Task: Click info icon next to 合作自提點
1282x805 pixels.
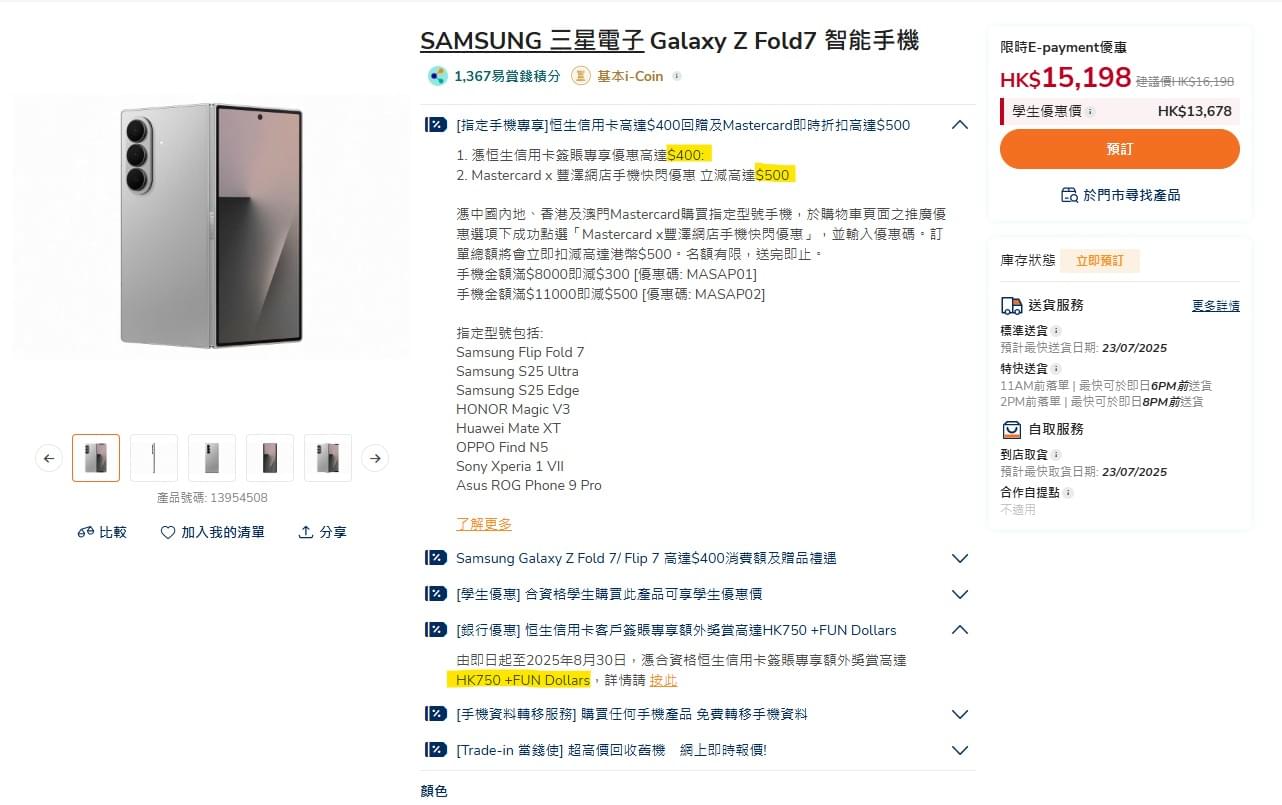Action: [x=1068, y=493]
